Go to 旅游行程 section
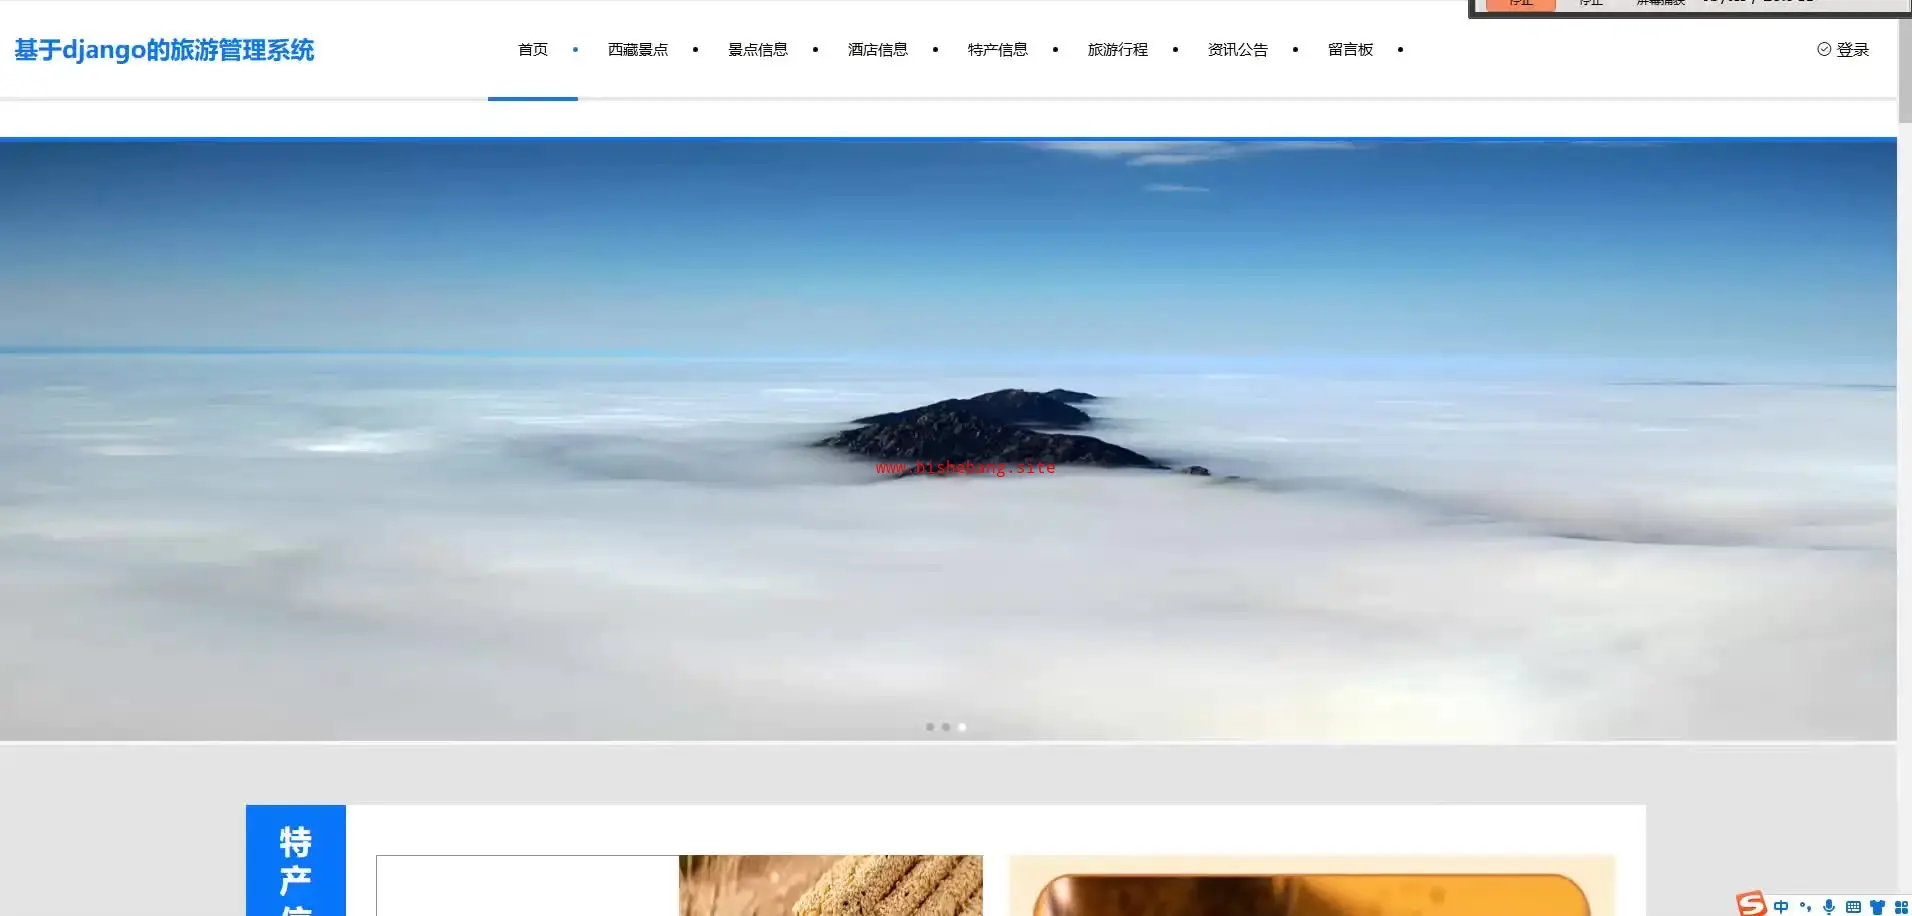This screenshot has height=916, width=1912. pos(1118,49)
